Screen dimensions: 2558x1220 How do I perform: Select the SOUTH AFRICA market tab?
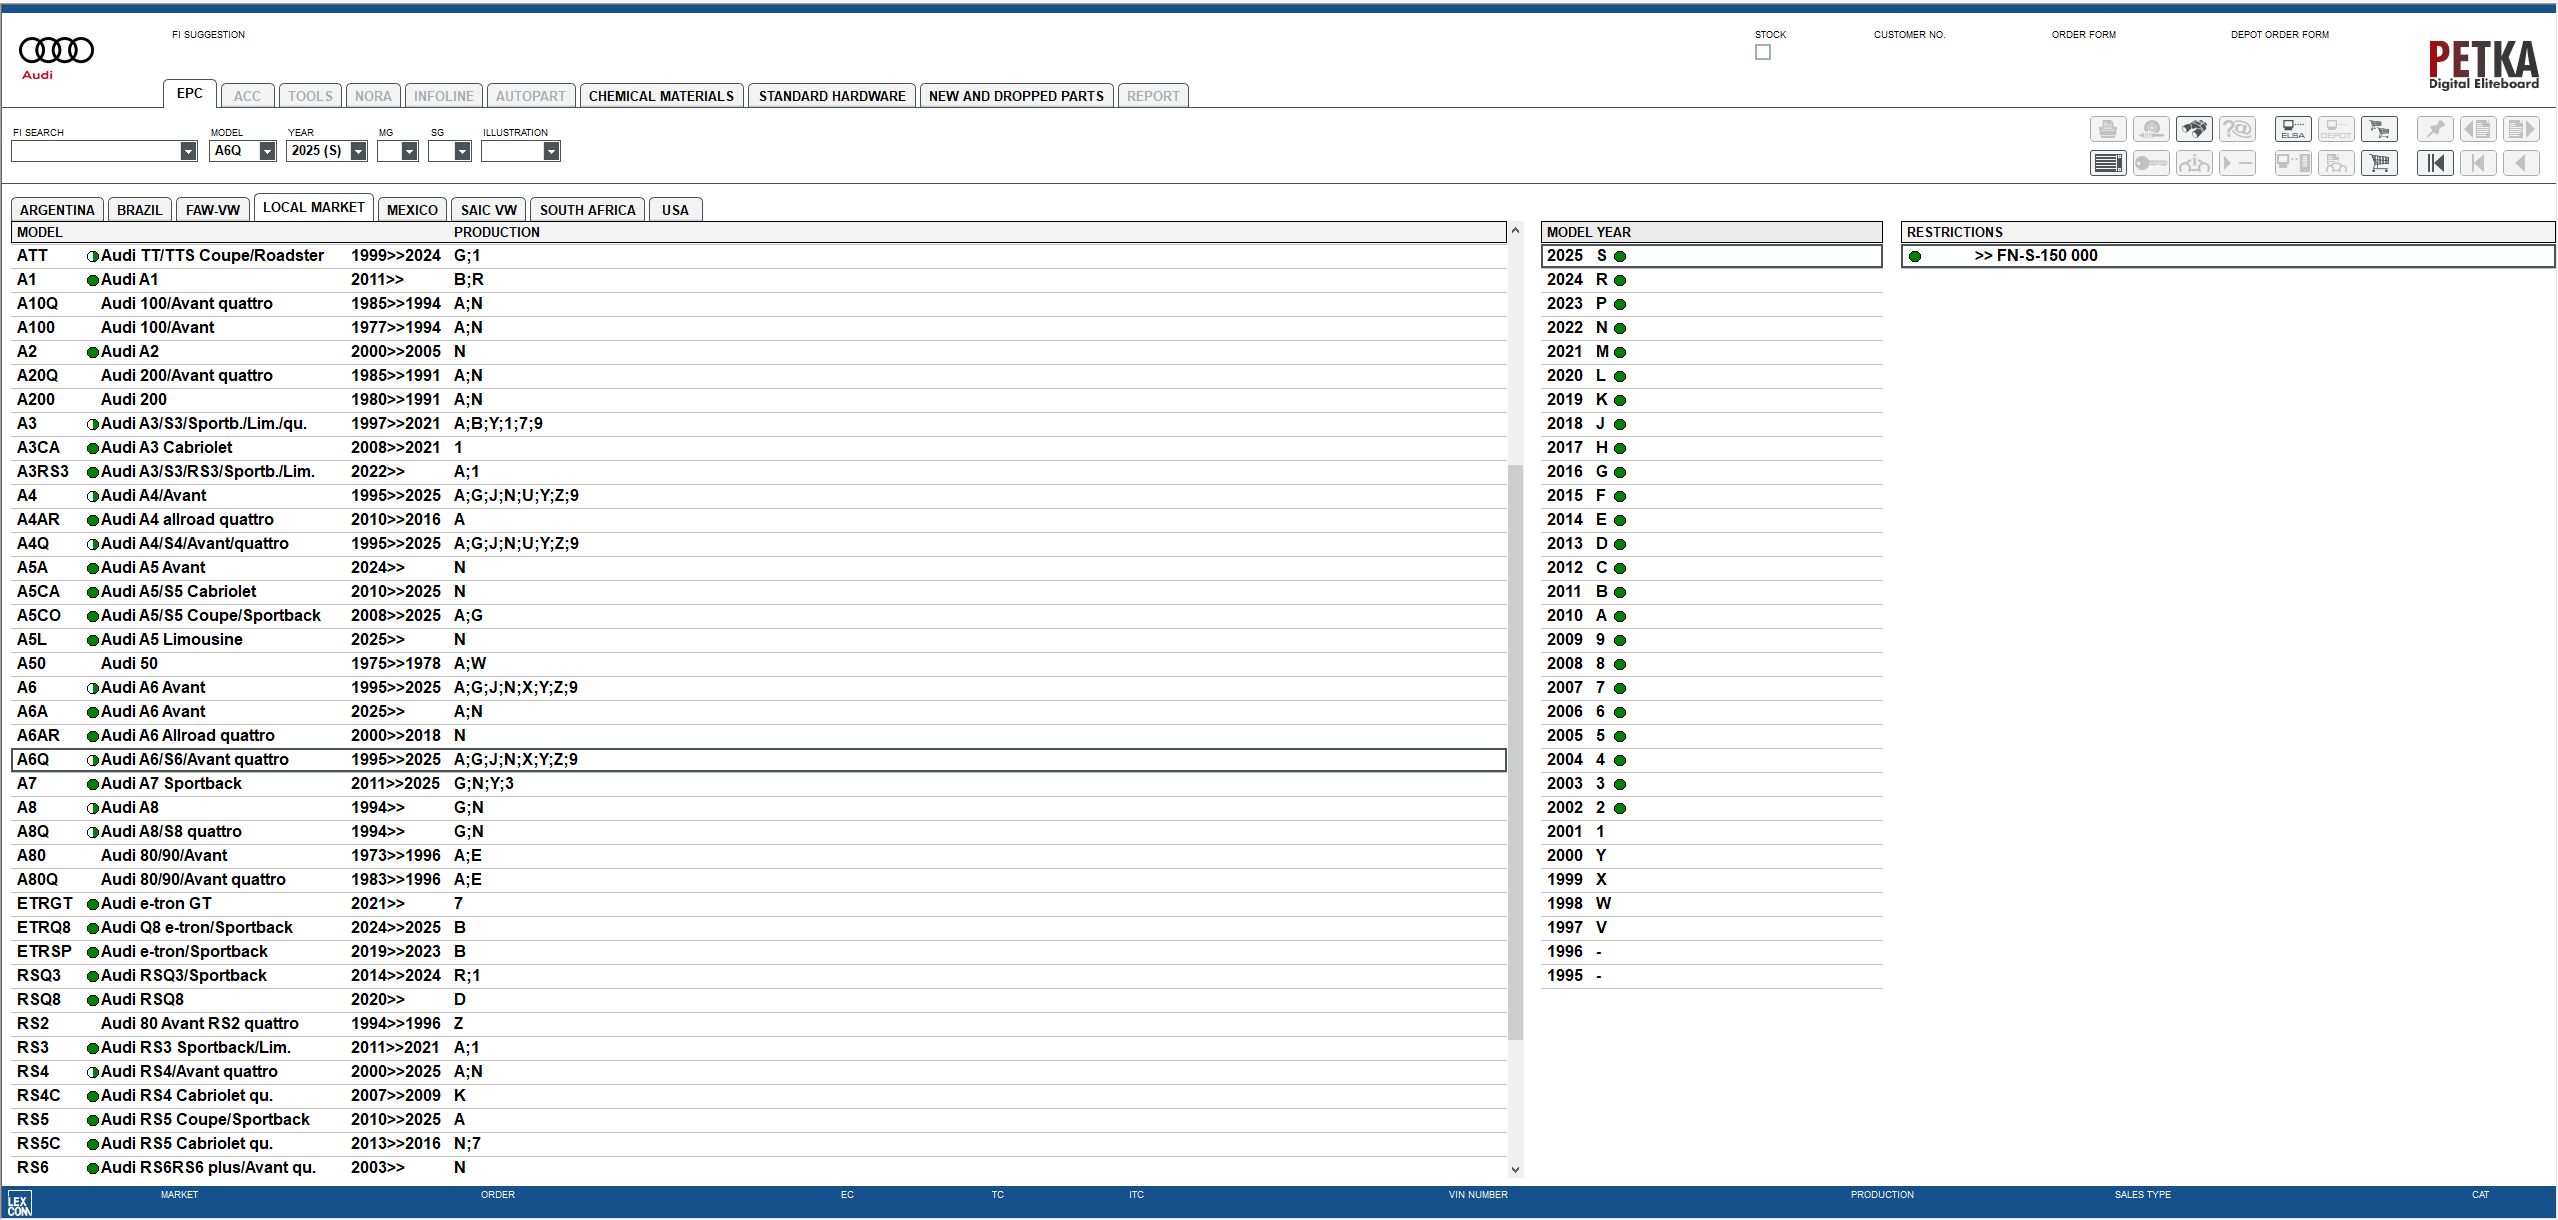pyautogui.click(x=588, y=210)
